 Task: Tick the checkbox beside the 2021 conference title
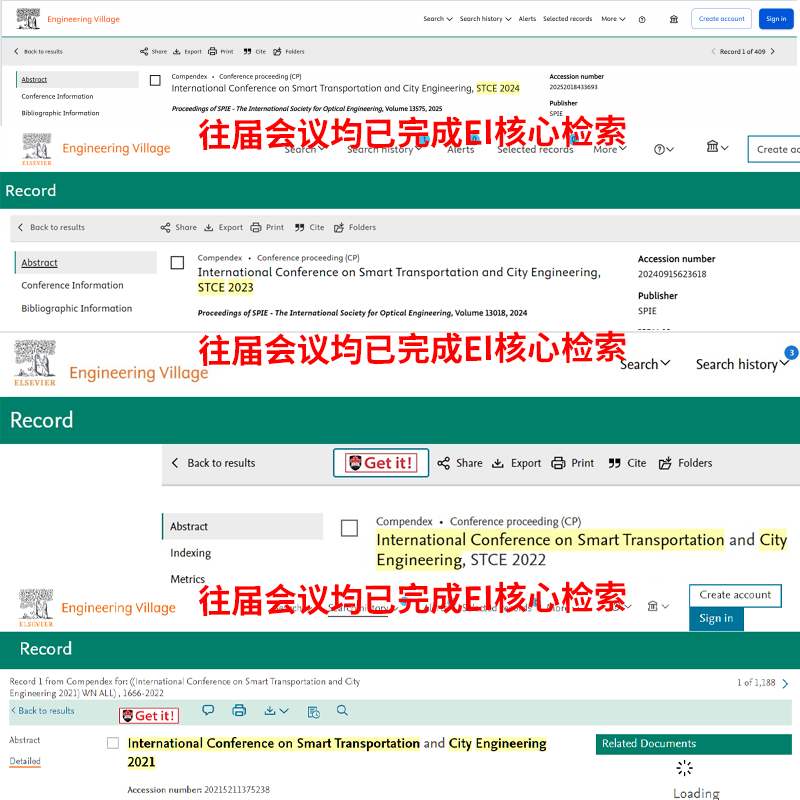(113, 743)
